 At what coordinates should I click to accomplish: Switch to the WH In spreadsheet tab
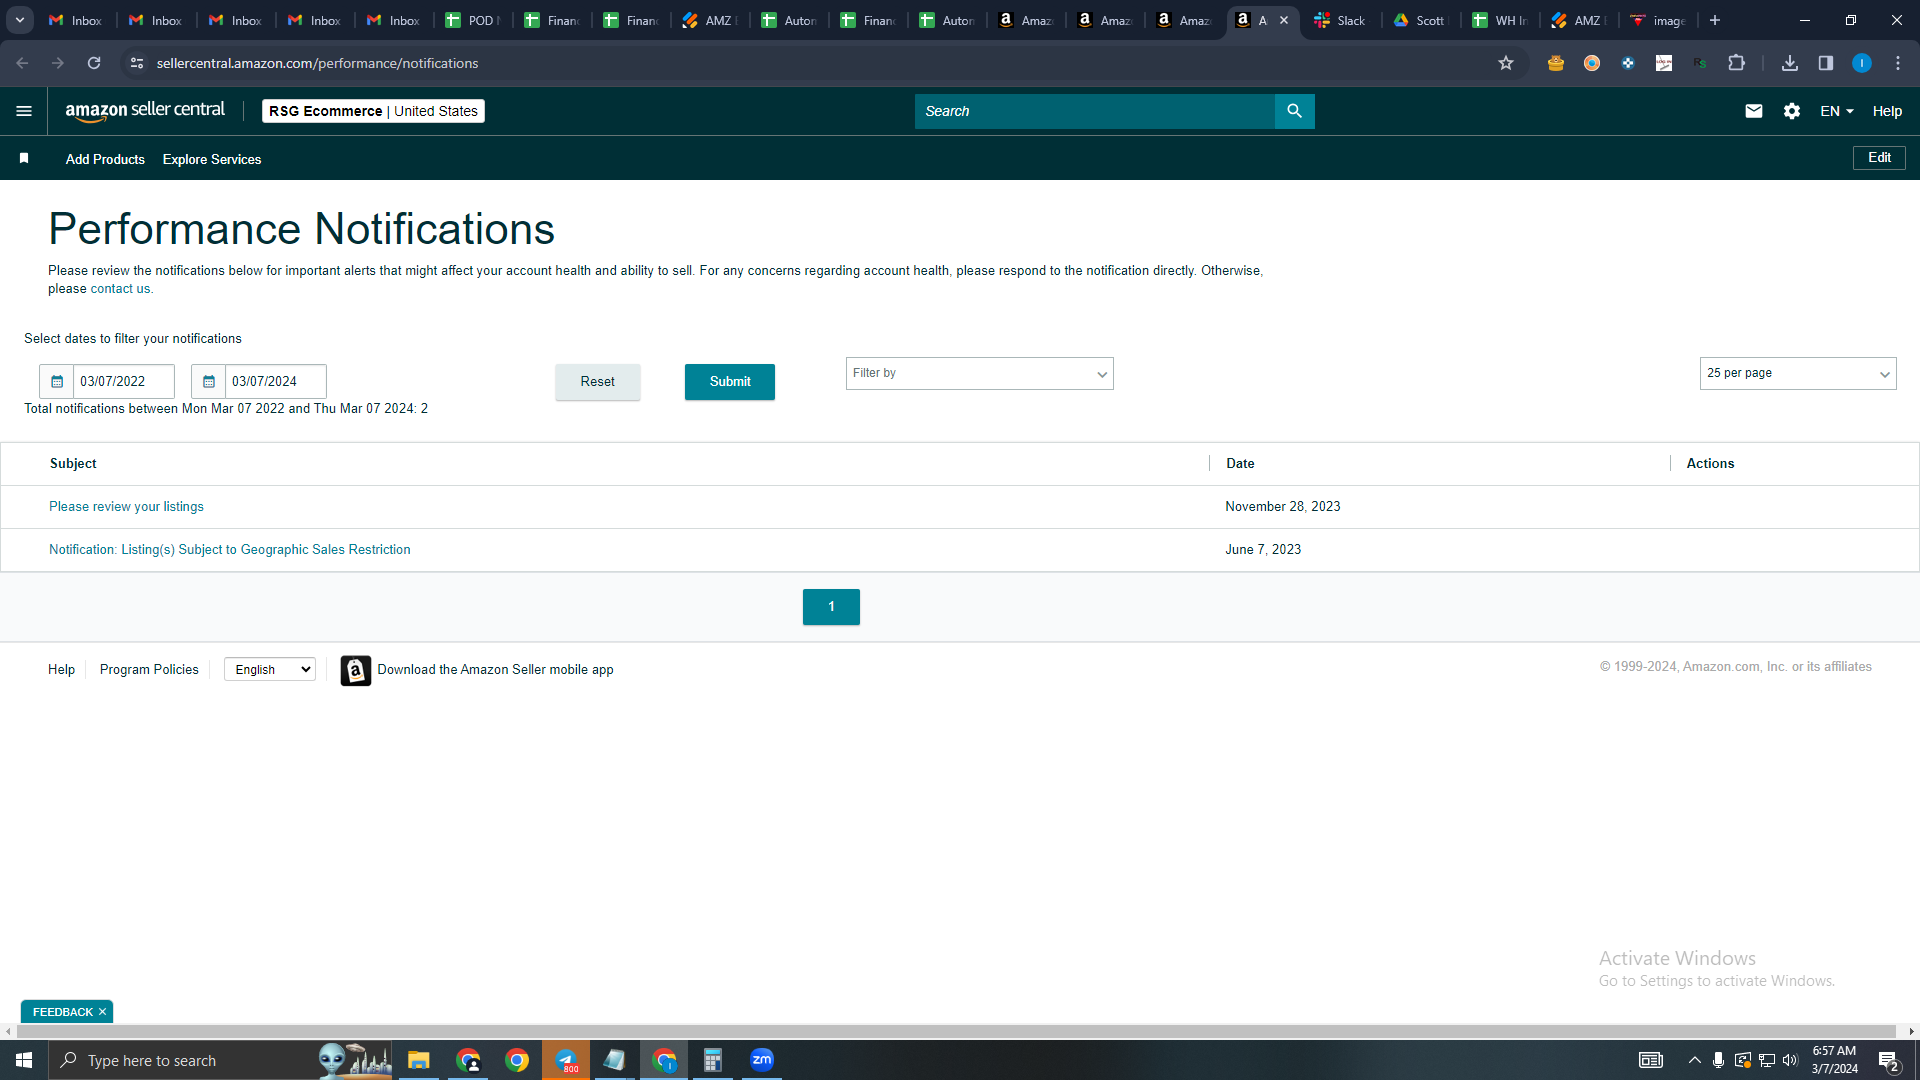[x=1500, y=20]
